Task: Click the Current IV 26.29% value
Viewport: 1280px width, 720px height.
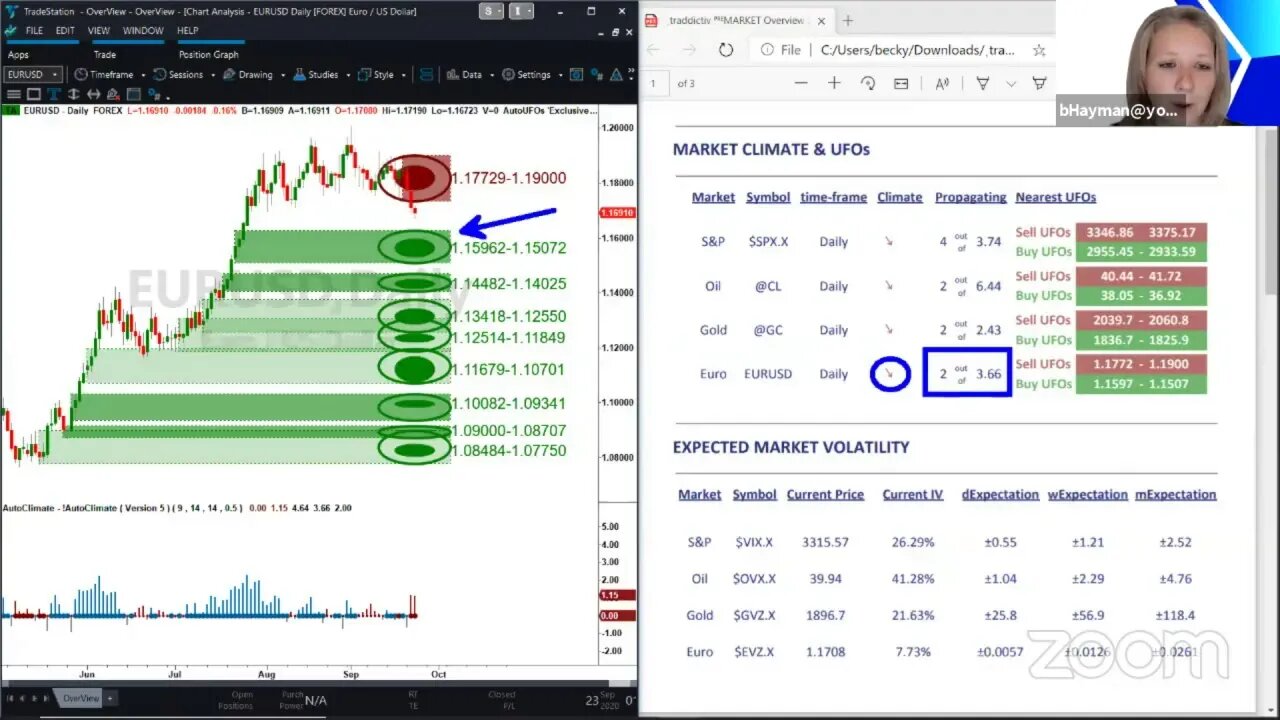Action: pyautogui.click(x=912, y=542)
